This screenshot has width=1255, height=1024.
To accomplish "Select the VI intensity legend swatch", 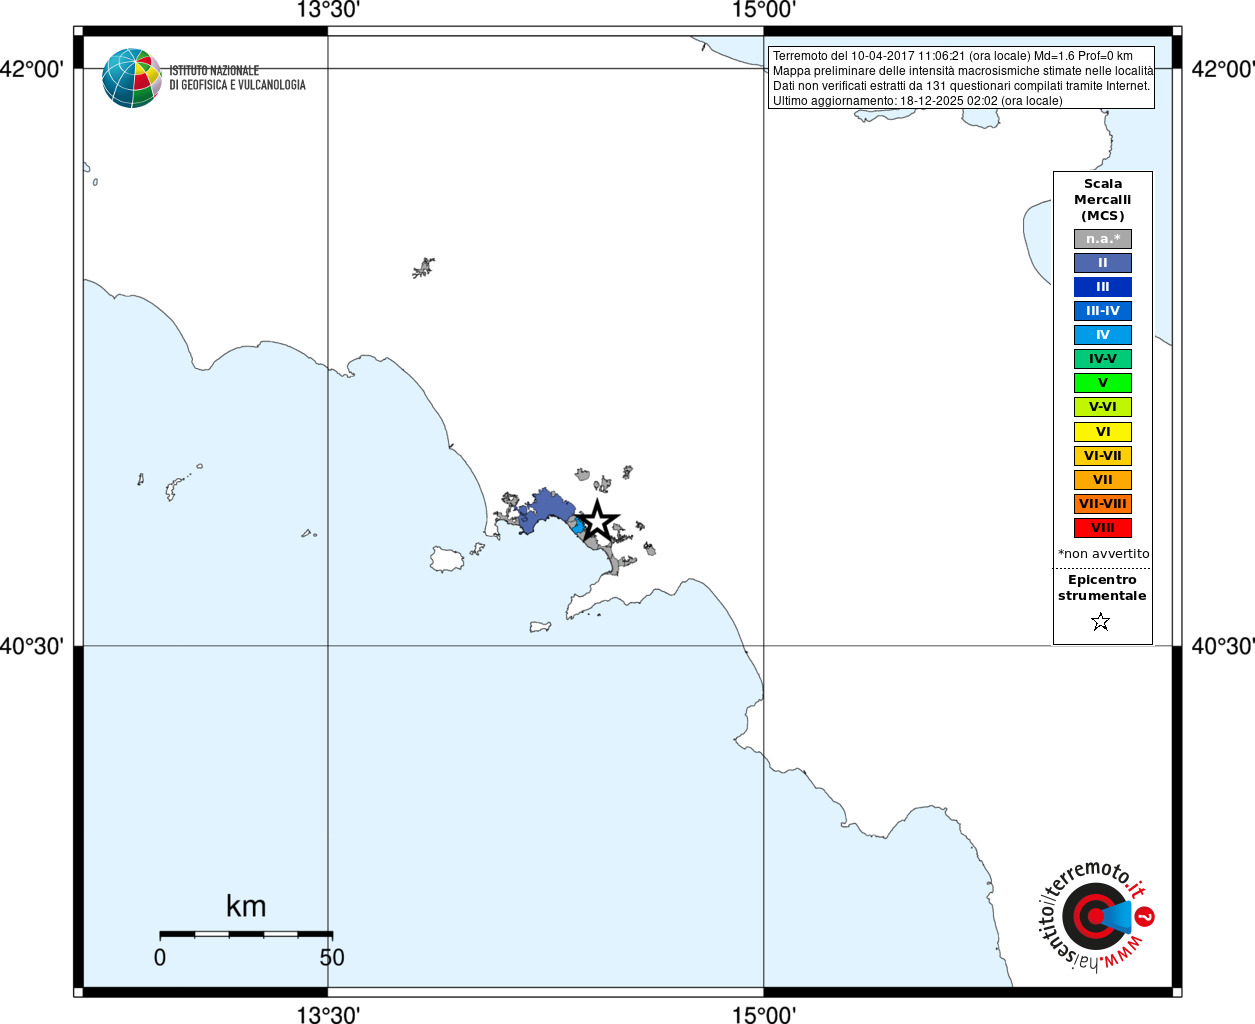I will (1103, 432).
